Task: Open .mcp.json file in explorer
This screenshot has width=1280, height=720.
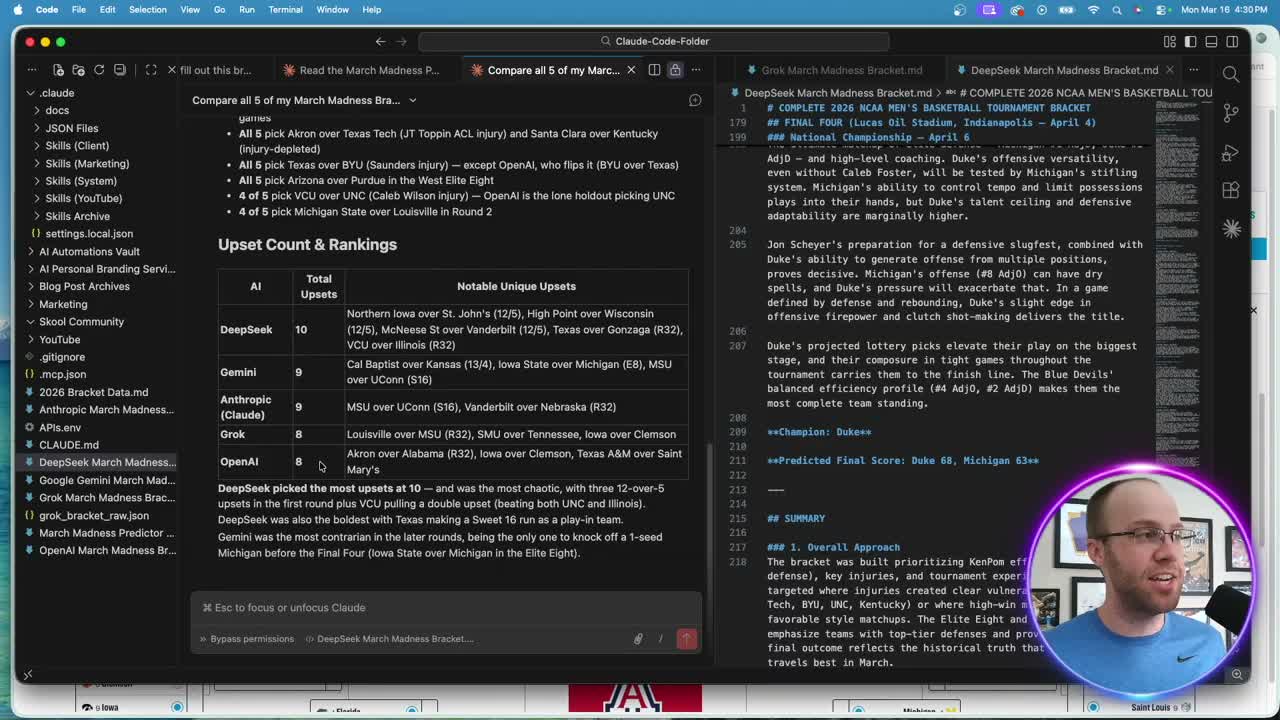Action: (x=62, y=374)
